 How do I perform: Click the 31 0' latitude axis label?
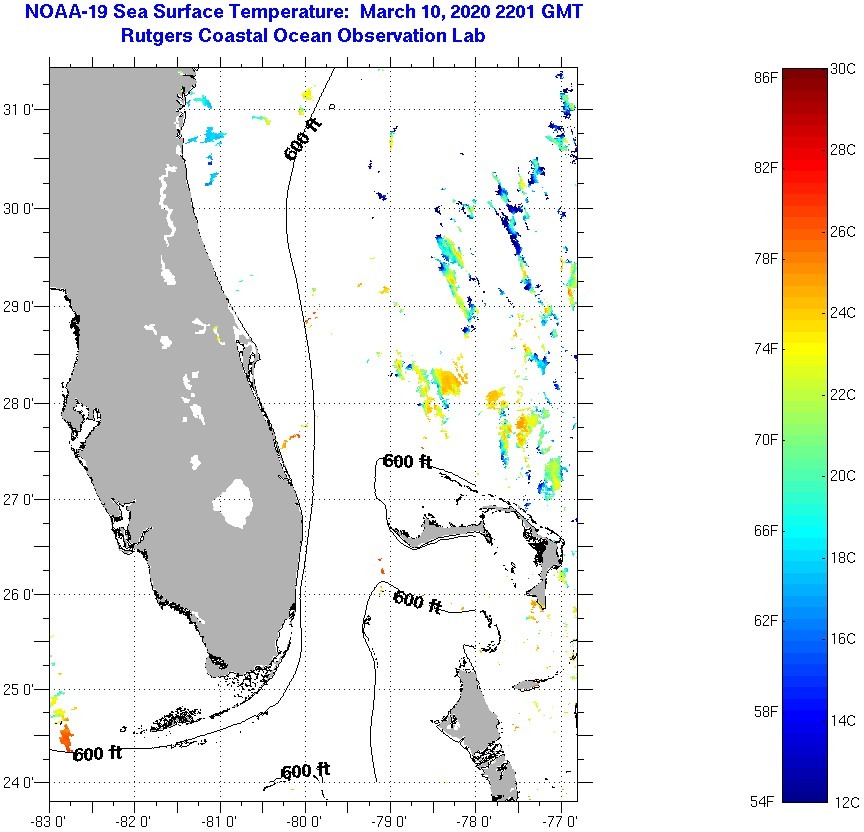tap(23, 109)
